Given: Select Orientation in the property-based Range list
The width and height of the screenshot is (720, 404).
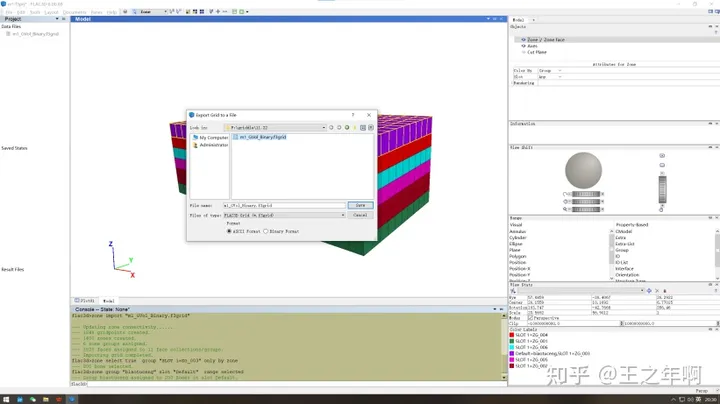Looking at the screenshot, I should (627, 275).
